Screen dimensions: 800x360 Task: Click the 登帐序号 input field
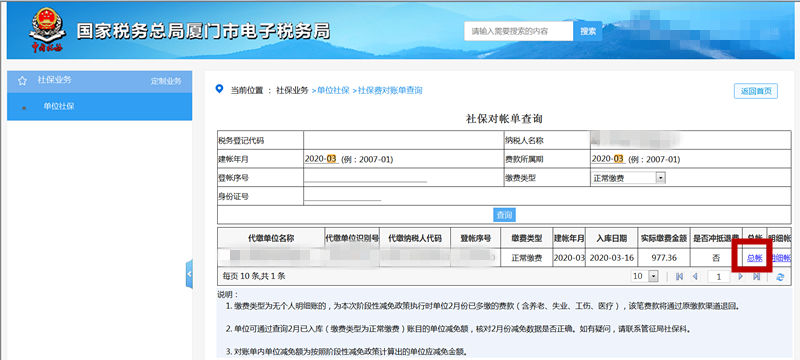coord(366,177)
